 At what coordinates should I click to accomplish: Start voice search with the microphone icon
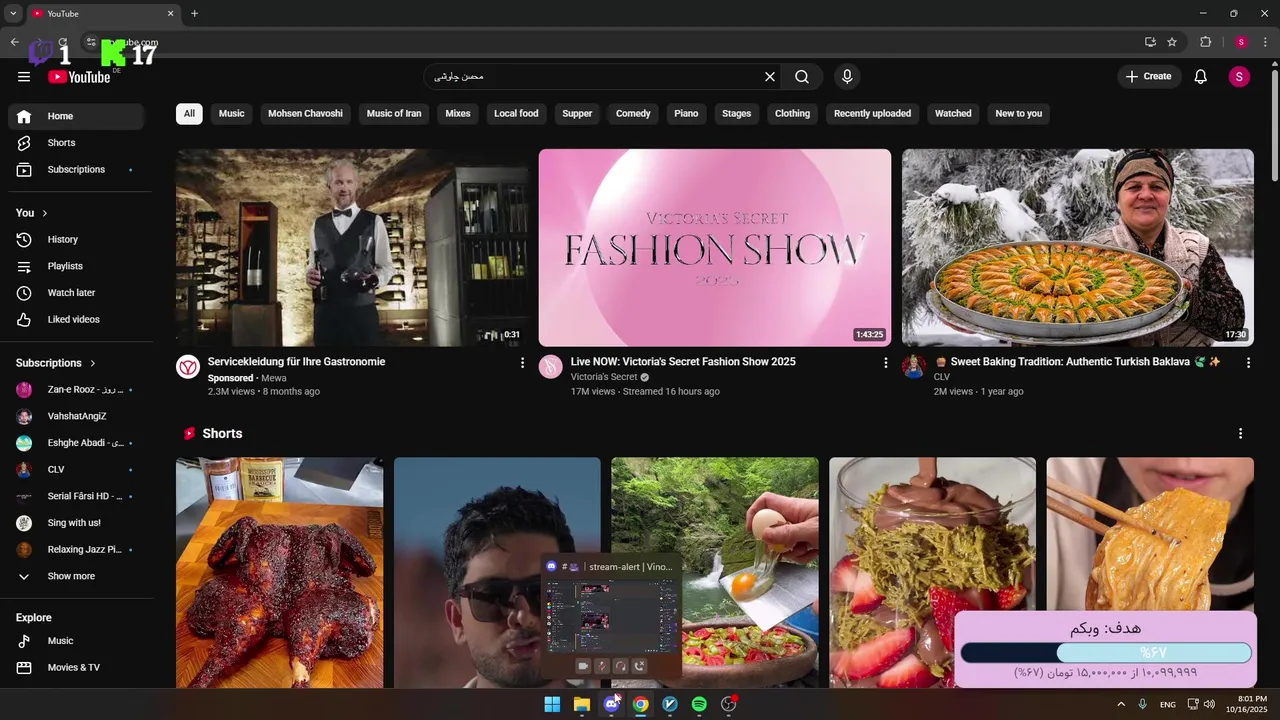point(847,77)
